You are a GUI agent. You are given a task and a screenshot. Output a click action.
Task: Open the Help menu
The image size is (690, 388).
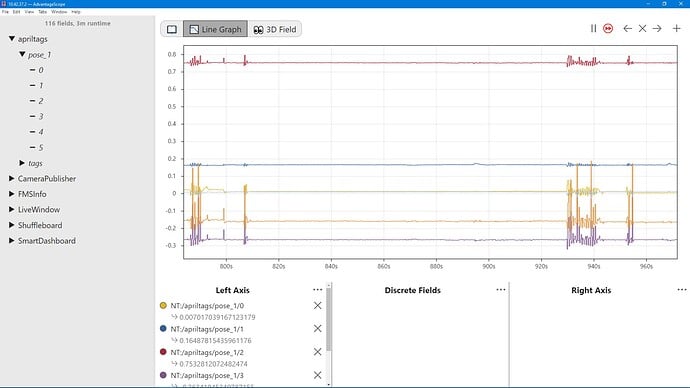76,12
